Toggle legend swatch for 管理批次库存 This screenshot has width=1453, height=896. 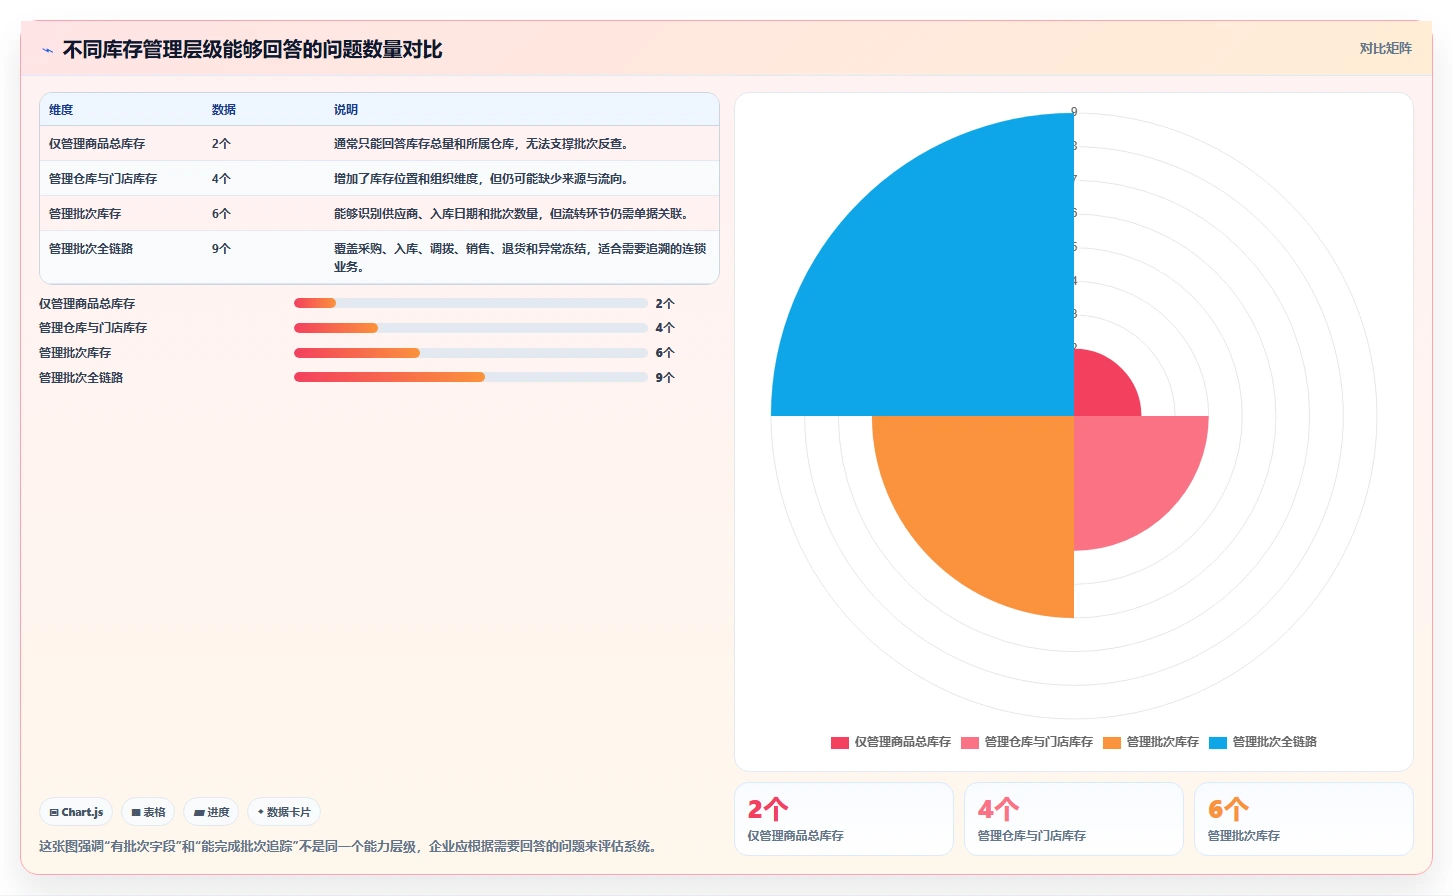1112,742
